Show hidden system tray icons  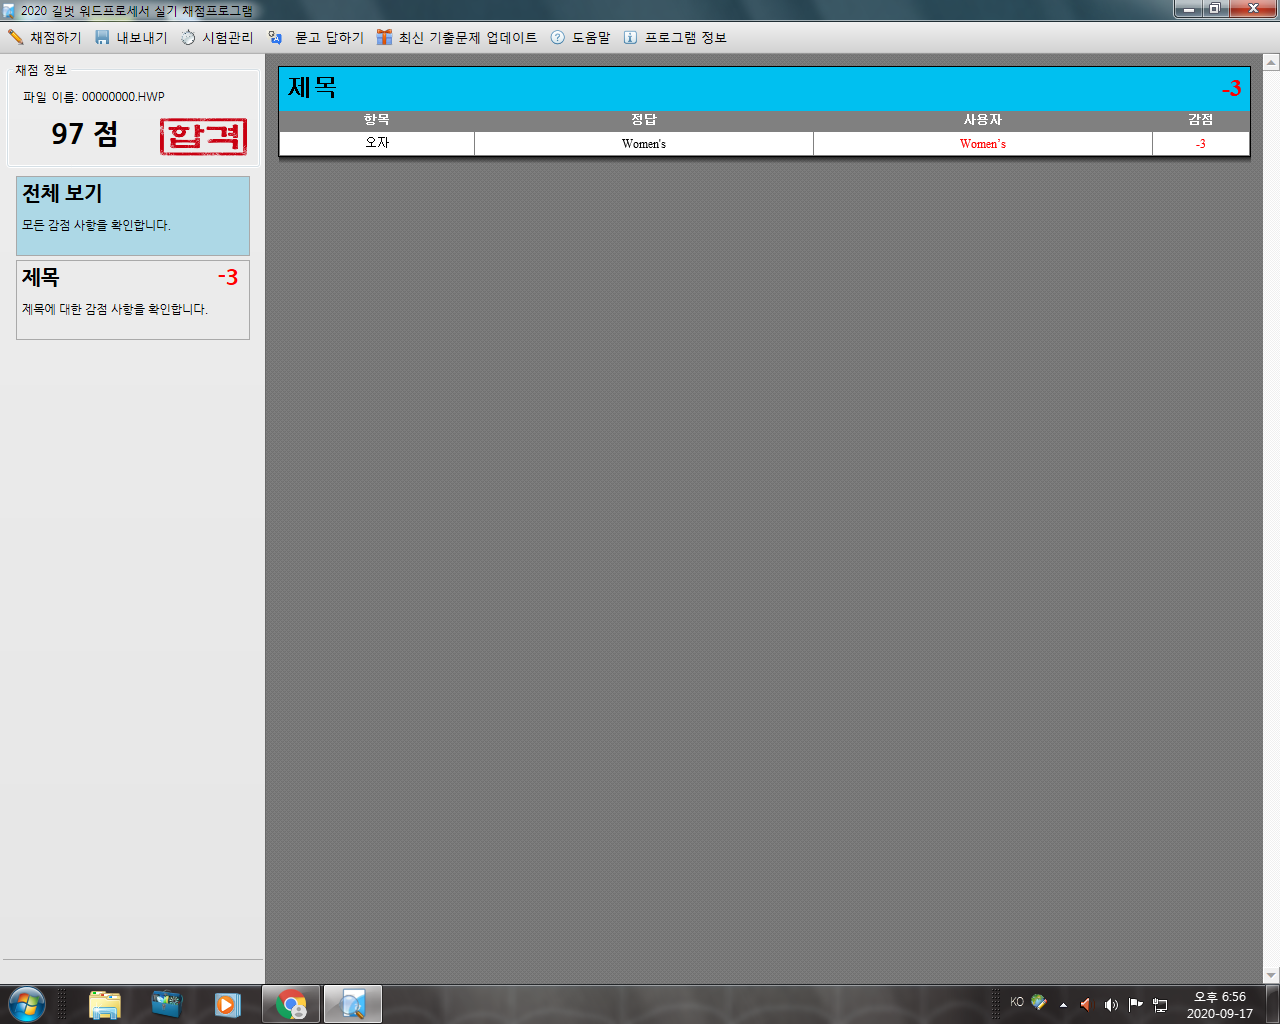tap(1063, 1004)
